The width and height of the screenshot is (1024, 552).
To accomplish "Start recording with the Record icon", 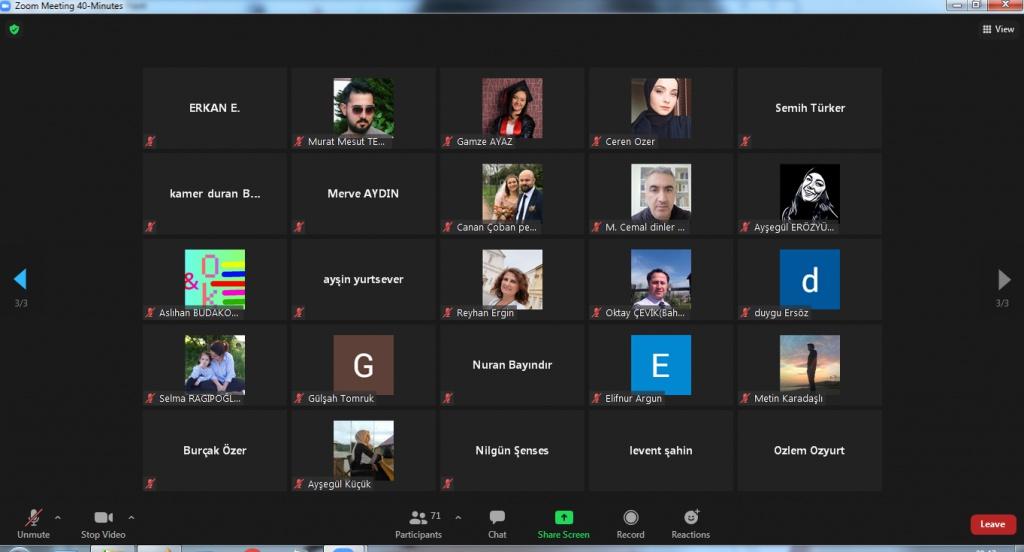I will coord(630,523).
